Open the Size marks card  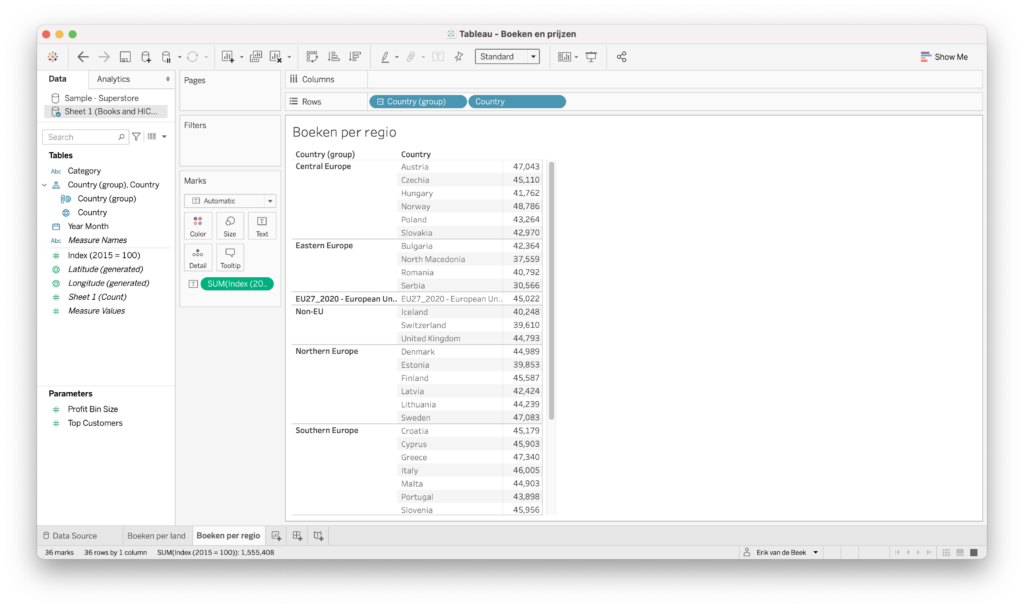pyautogui.click(x=230, y=226)
